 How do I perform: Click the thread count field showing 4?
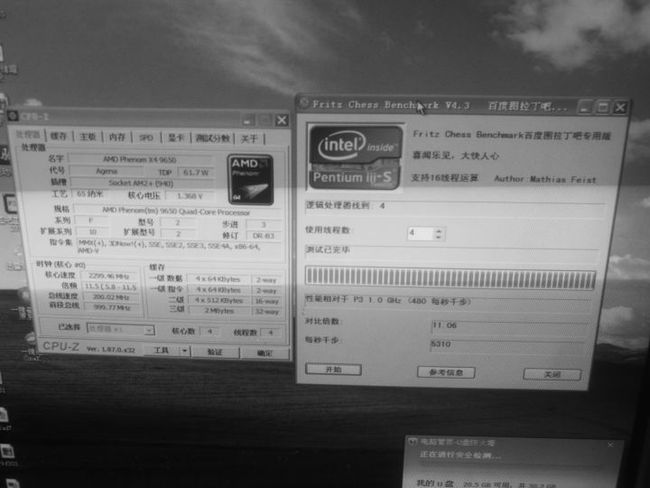(420, 233)
